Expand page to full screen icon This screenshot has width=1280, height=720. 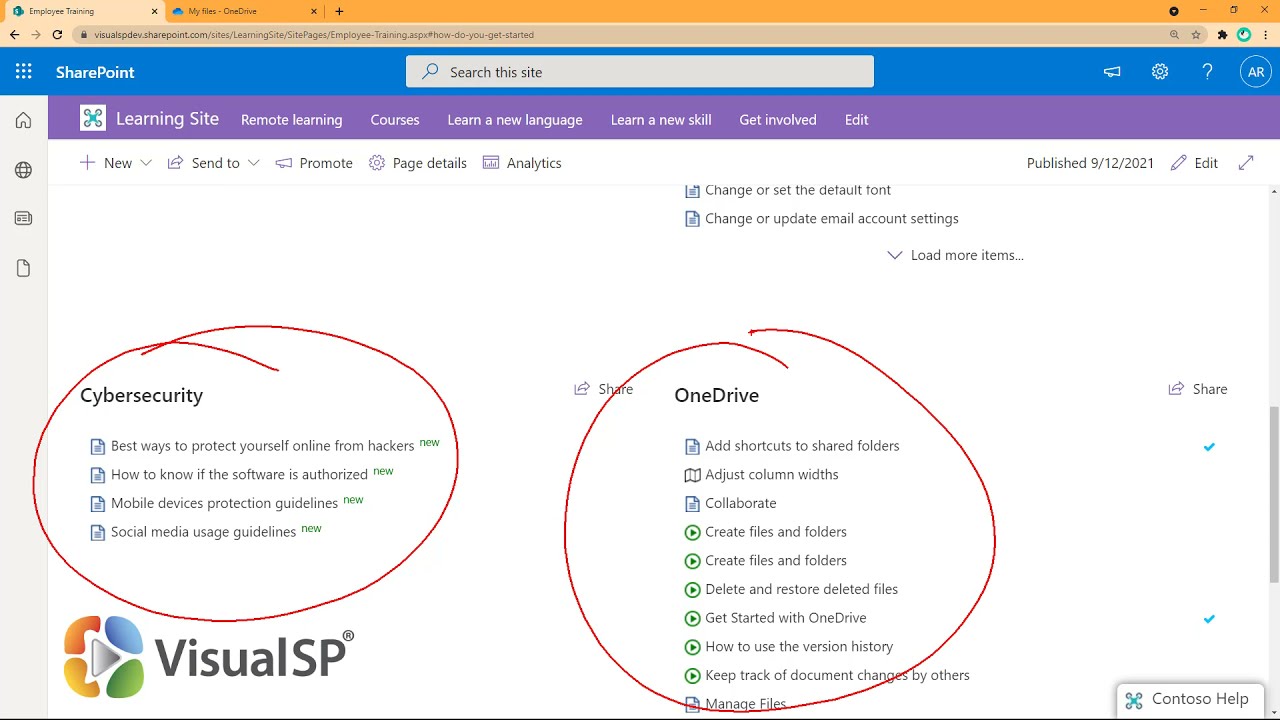click(1246, 162)
